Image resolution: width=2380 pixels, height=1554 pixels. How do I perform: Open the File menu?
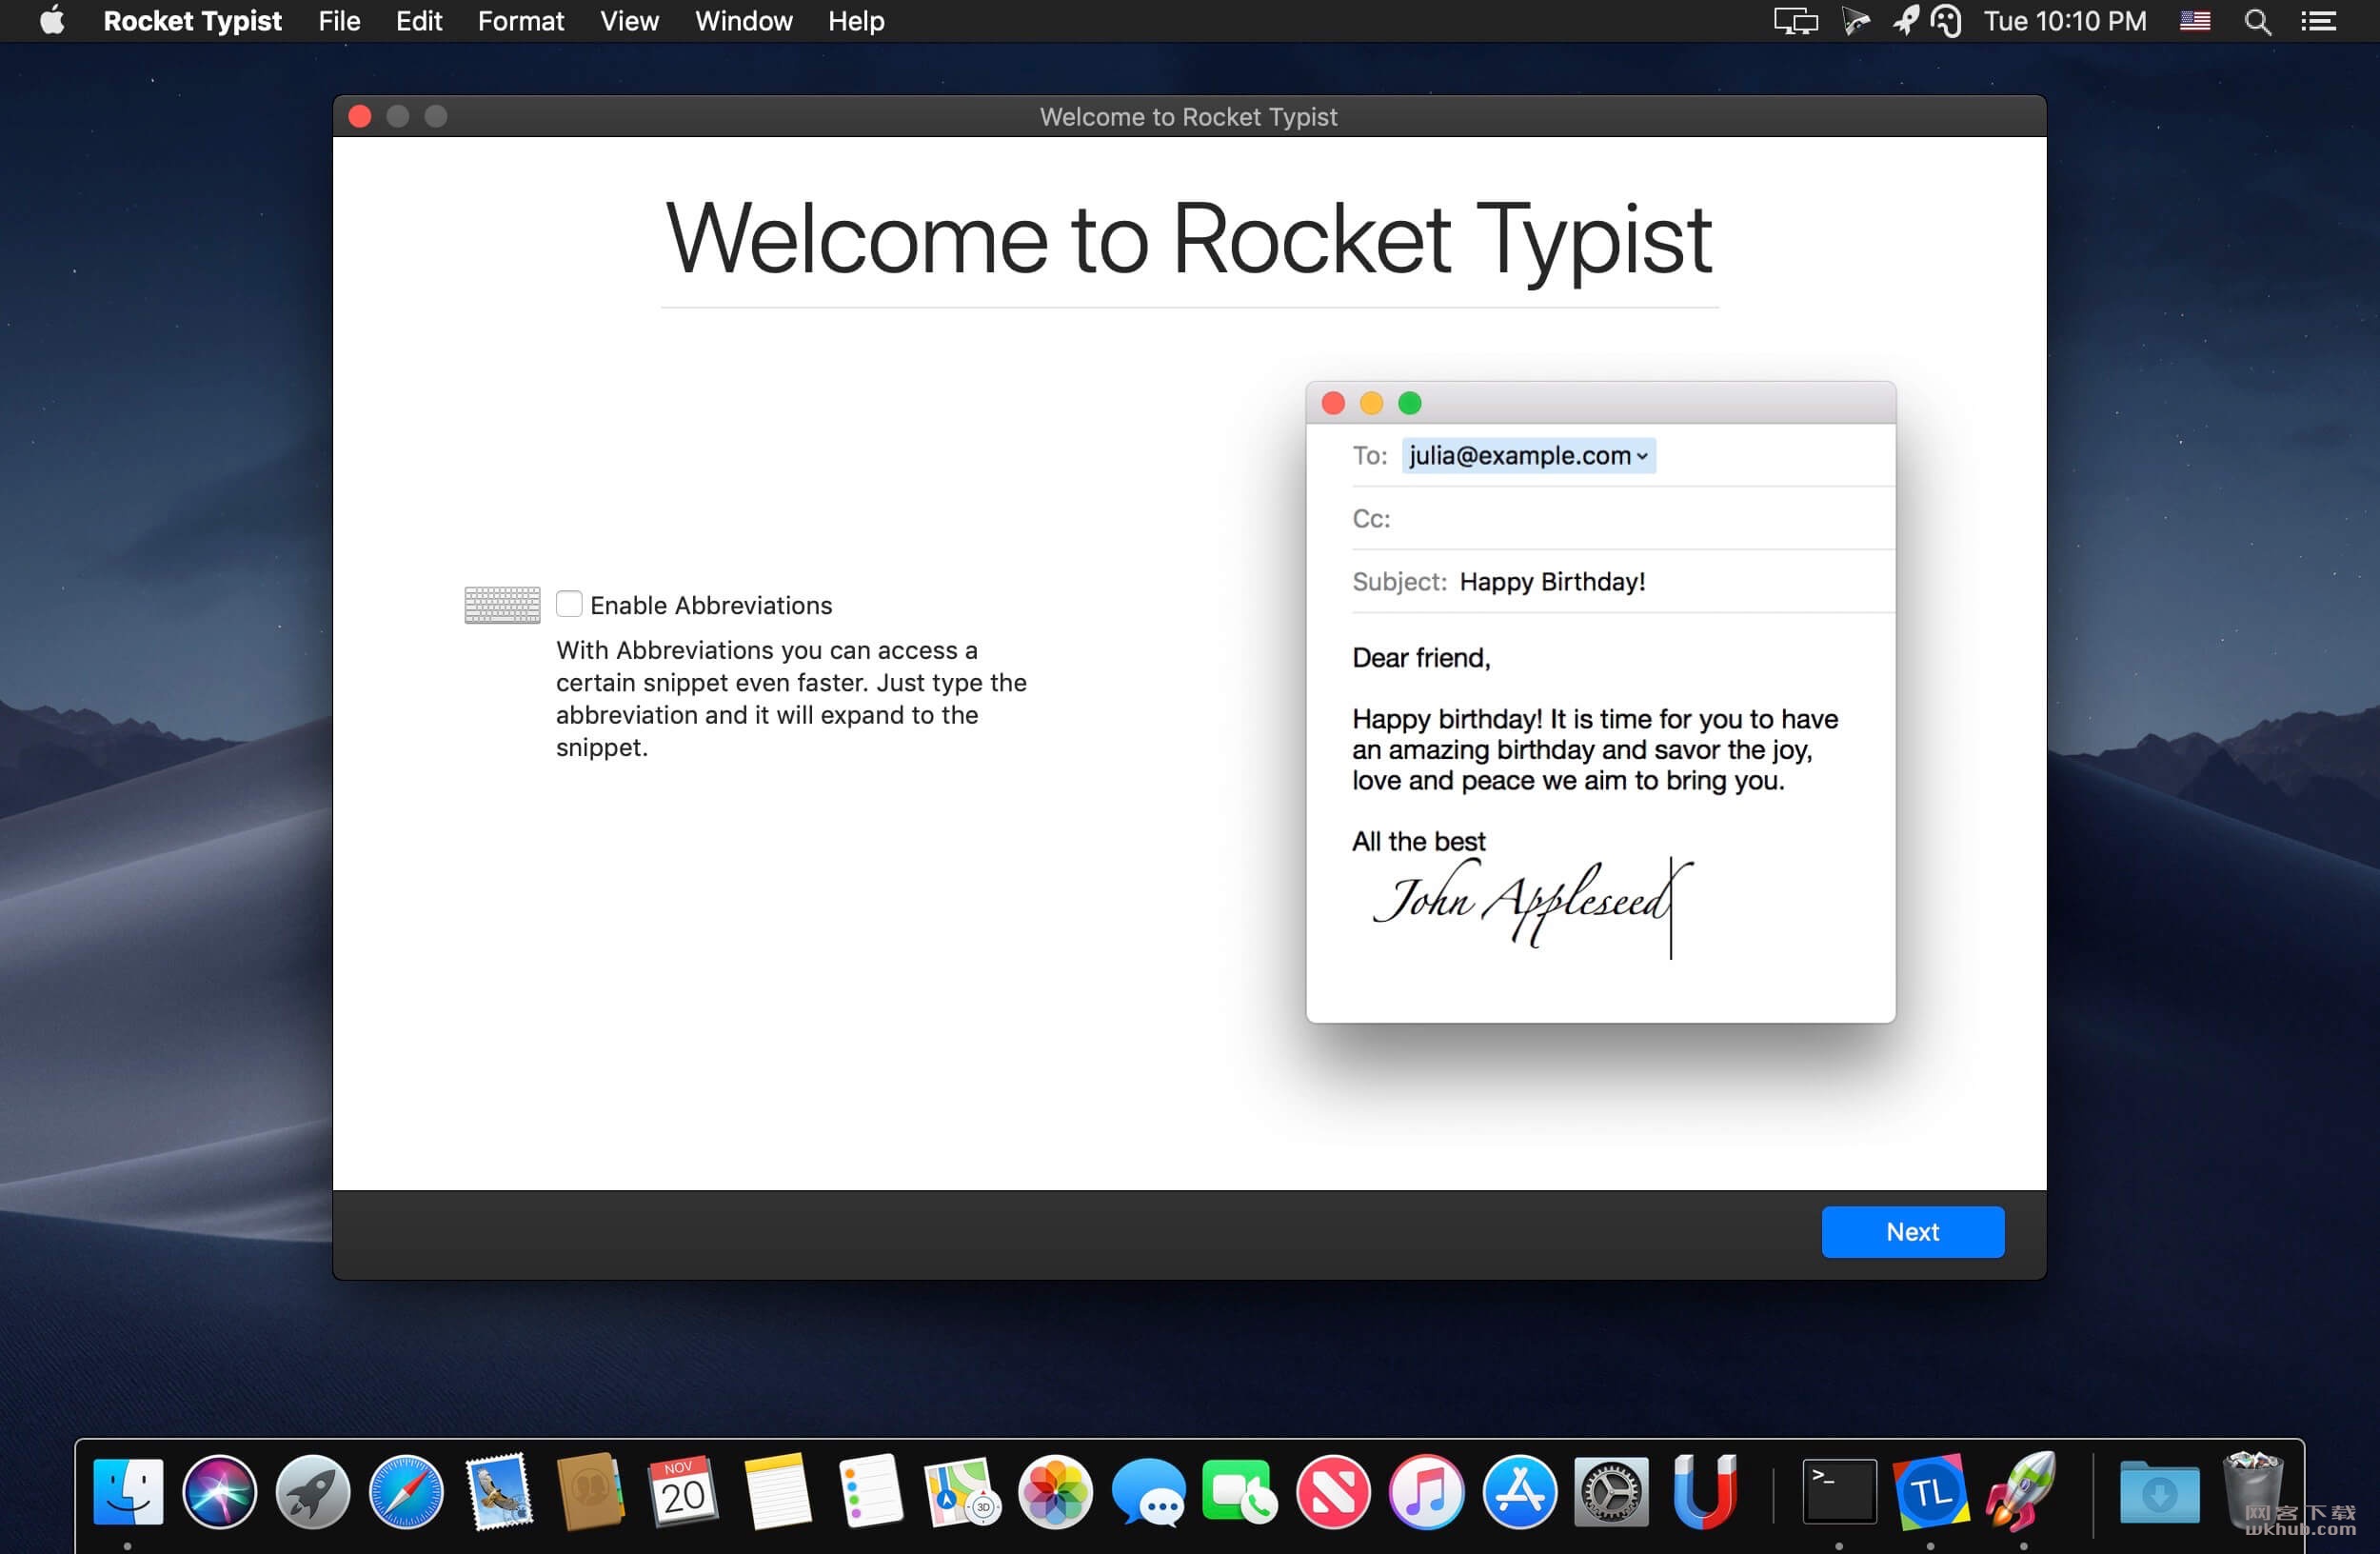coord(339,21)
